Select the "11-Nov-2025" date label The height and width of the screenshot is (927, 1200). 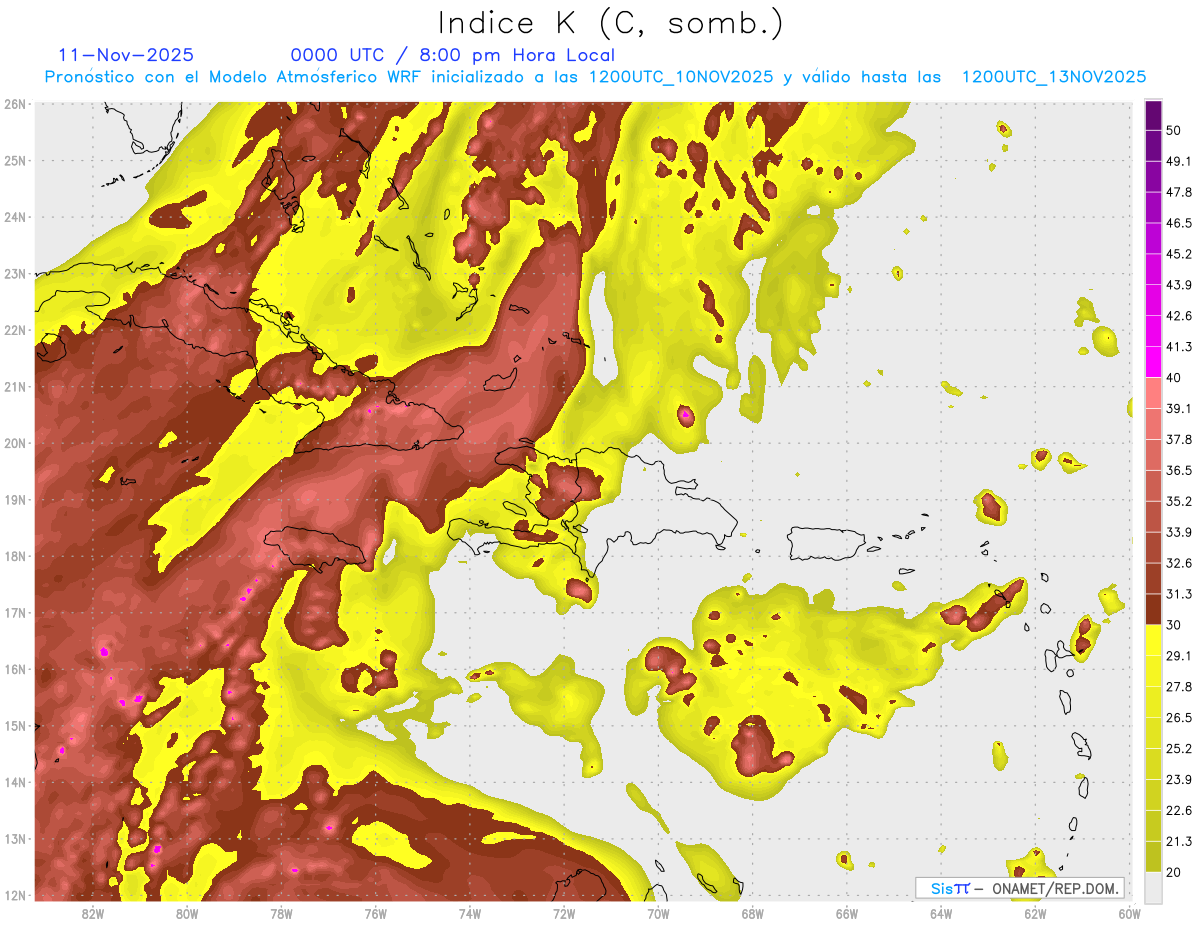coord(126,55)
